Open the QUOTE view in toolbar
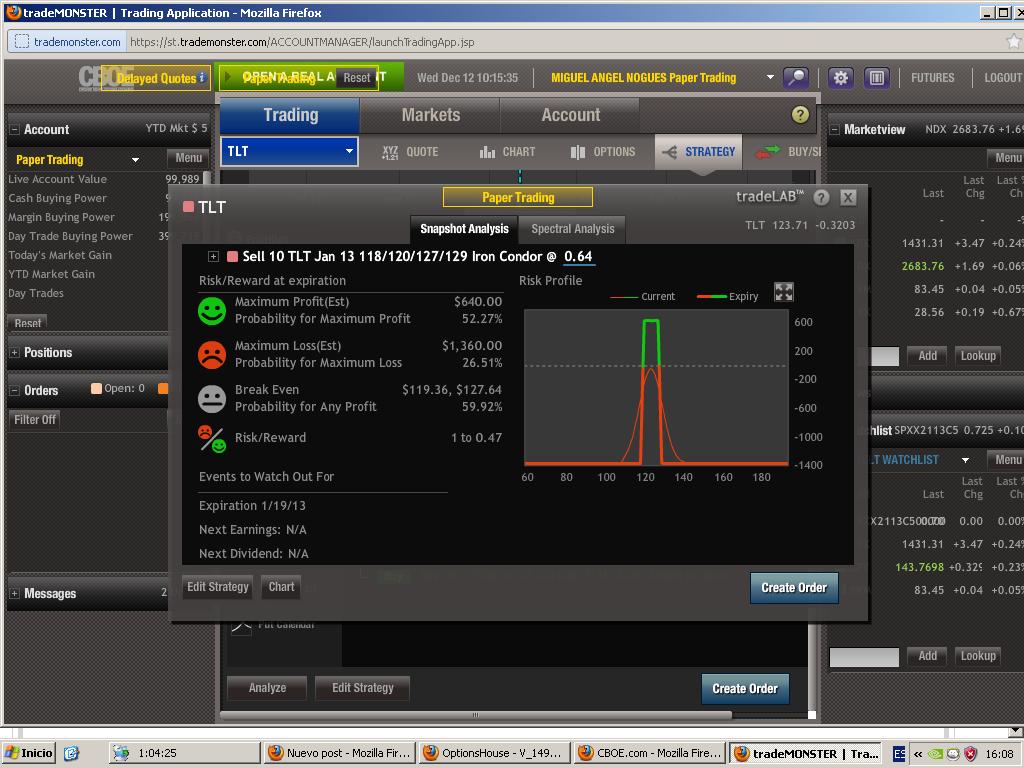The width and height of the screenshot is (1024, 768). [410, 152]
